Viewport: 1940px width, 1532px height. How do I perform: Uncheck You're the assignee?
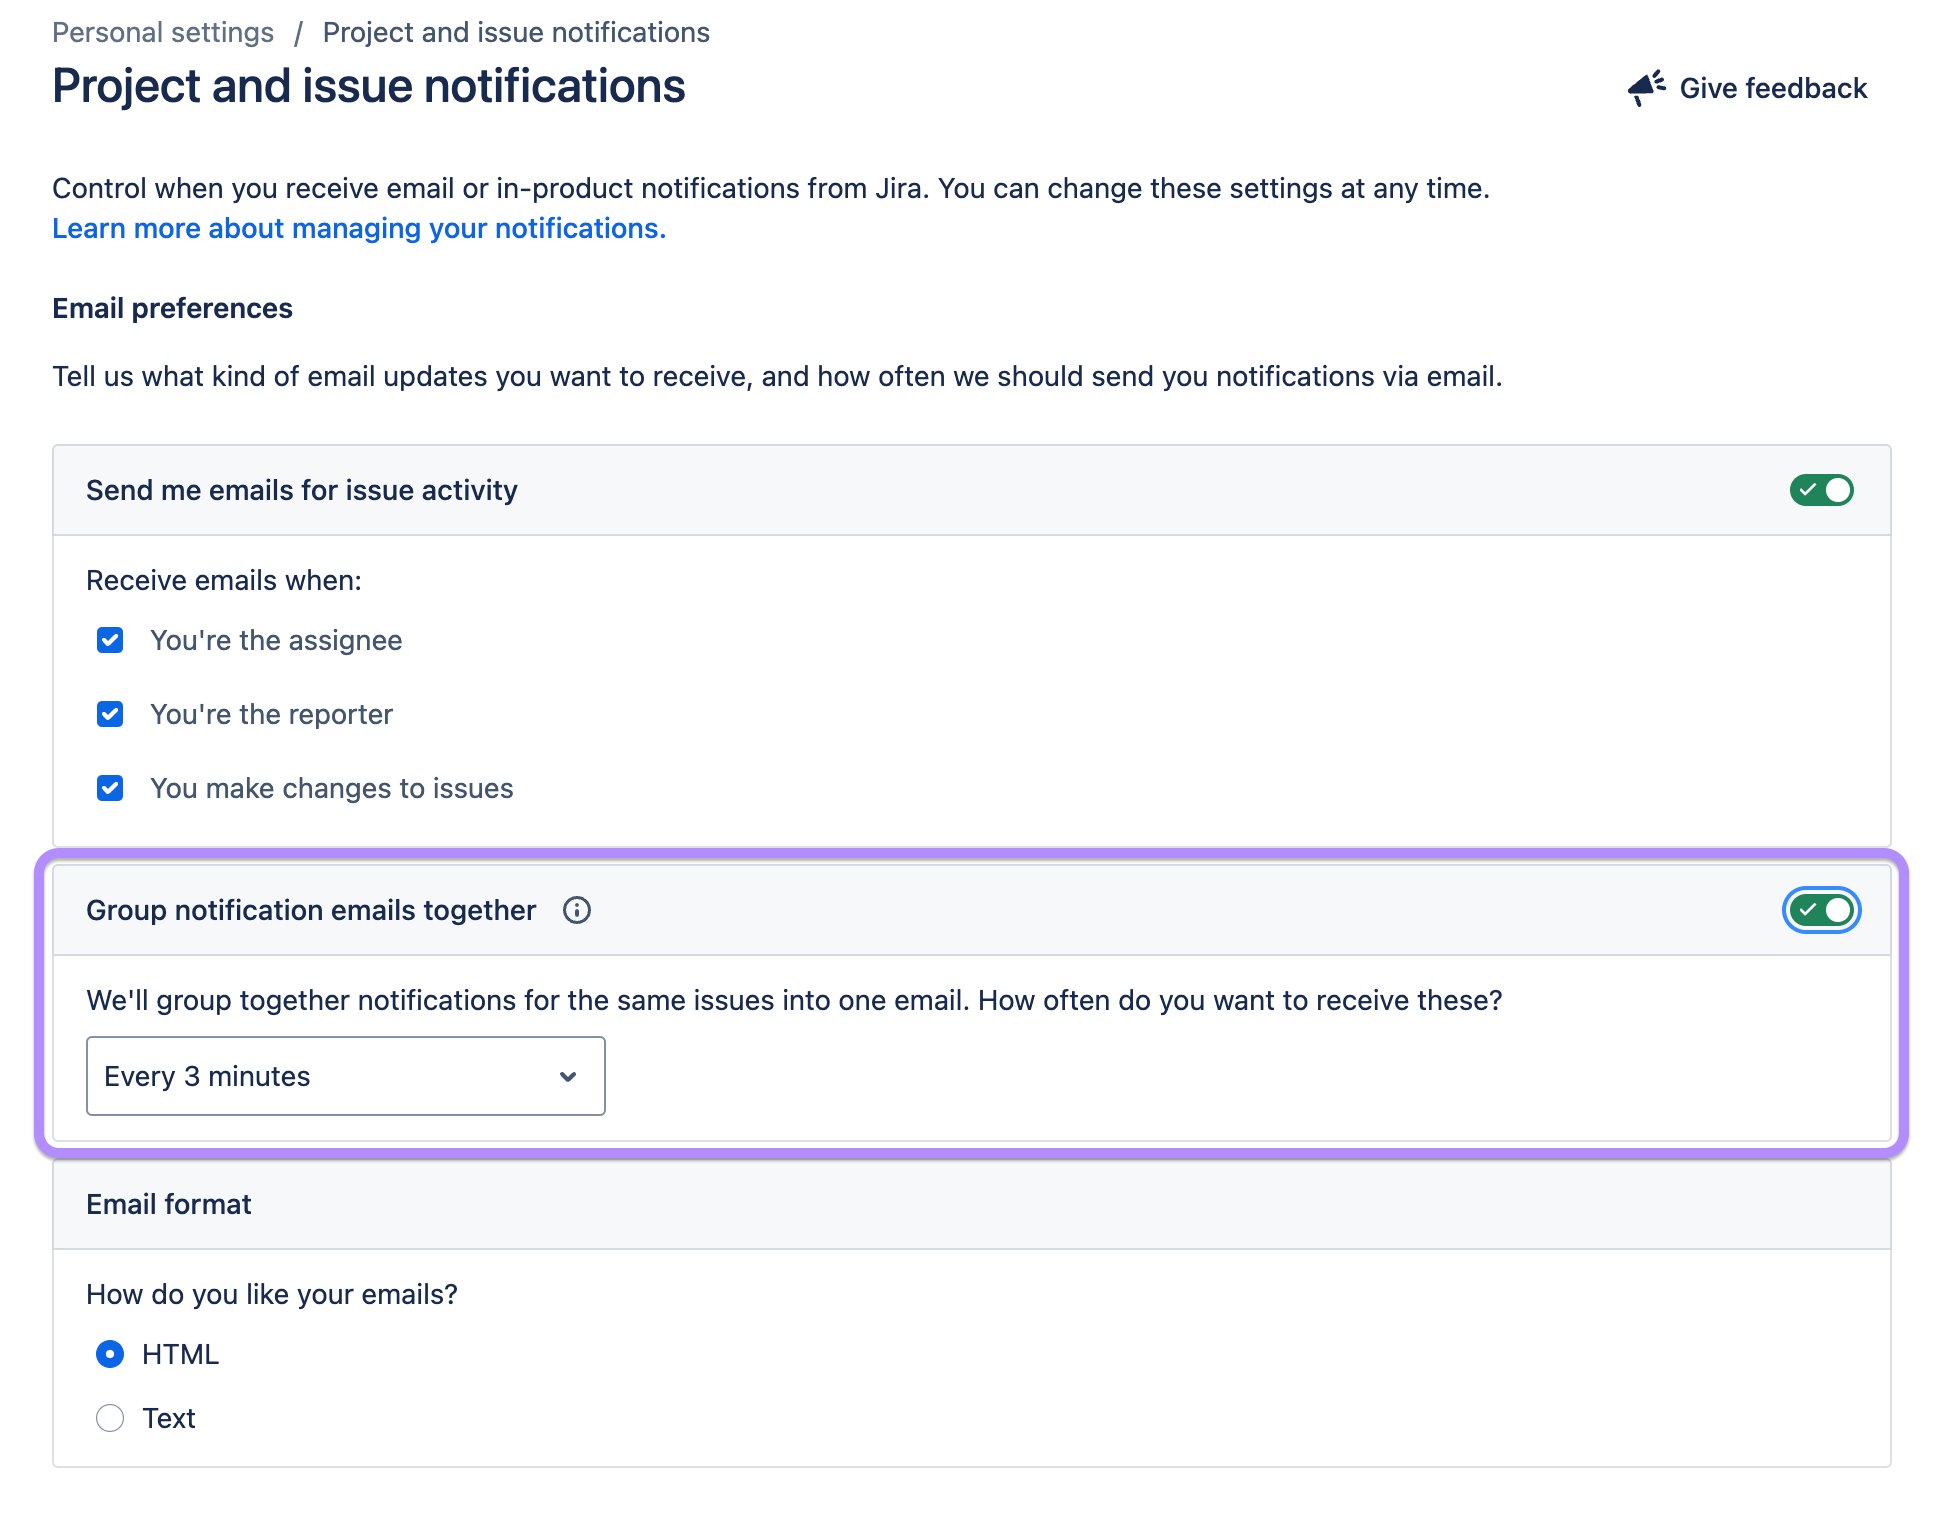110,640
